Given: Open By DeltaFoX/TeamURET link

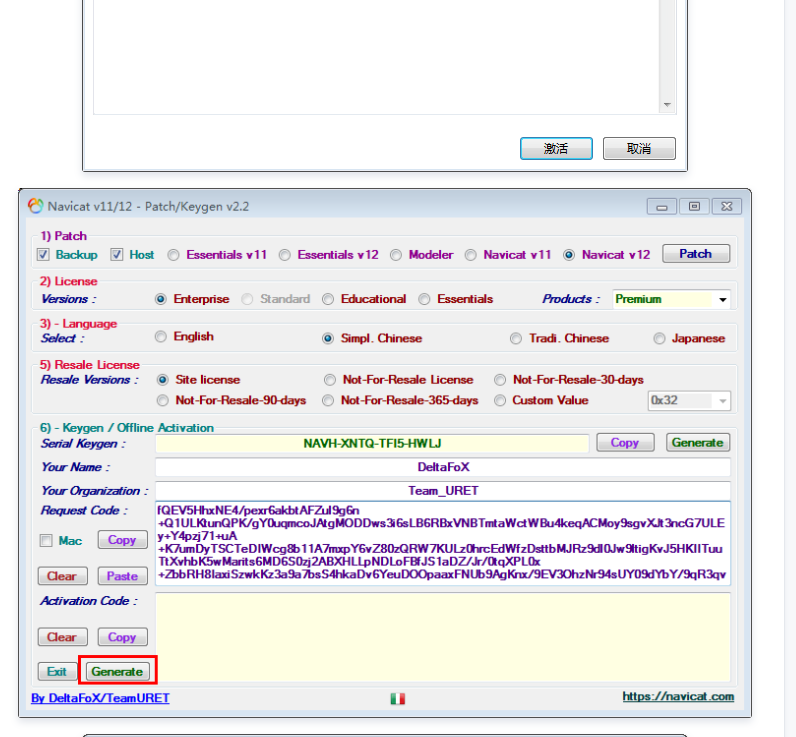Looking at the screenshot, I should [x=101, y=698].
